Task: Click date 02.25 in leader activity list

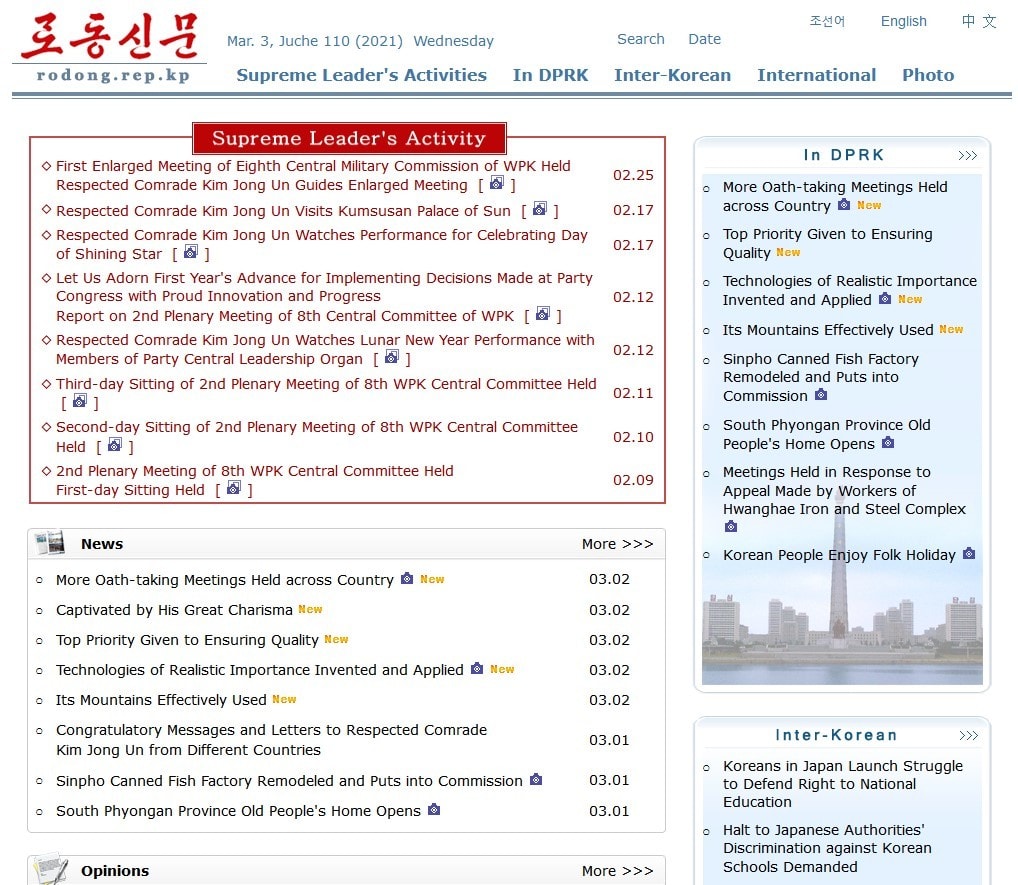Action: 633,175
